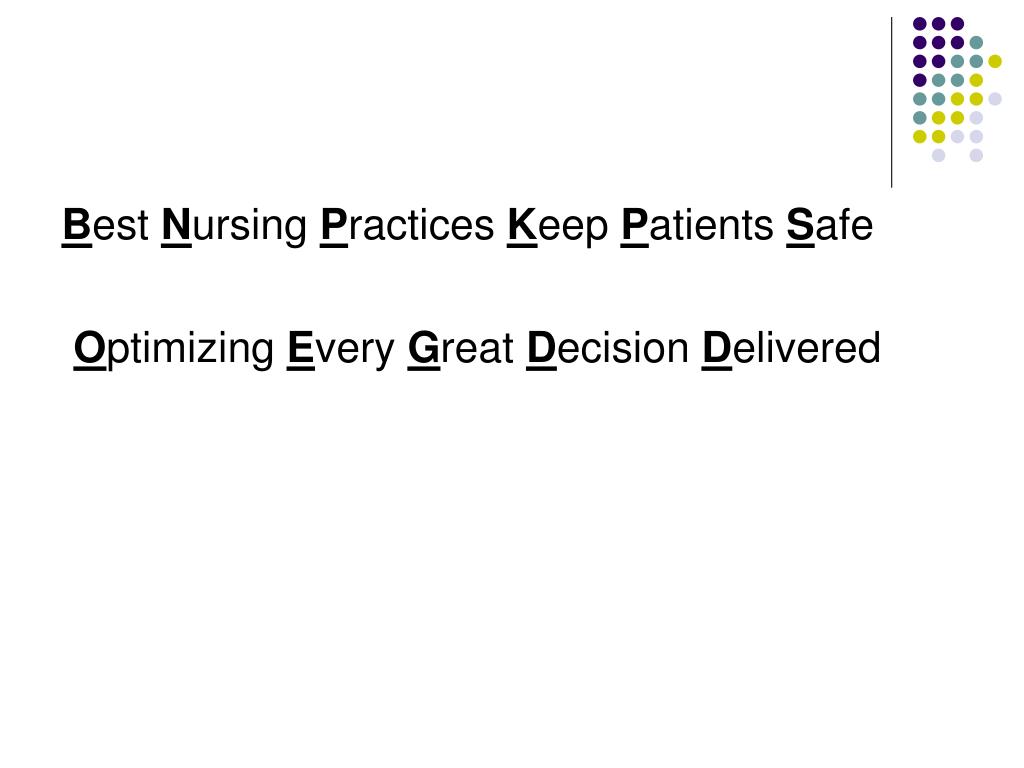Select the word "Nursing"
The height and width of the screenshot is (768, 1024).
coord(234,227)
